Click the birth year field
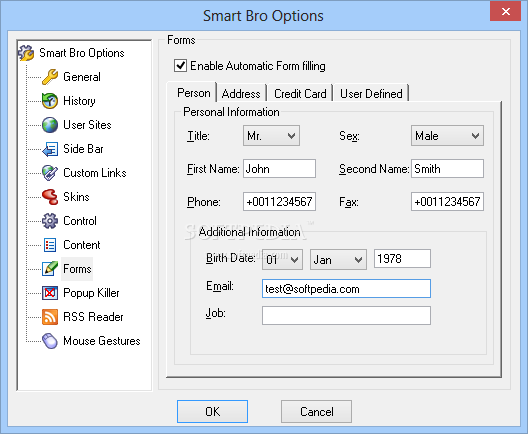This screenshot has width=528, height=434. [x=402, y=259]
